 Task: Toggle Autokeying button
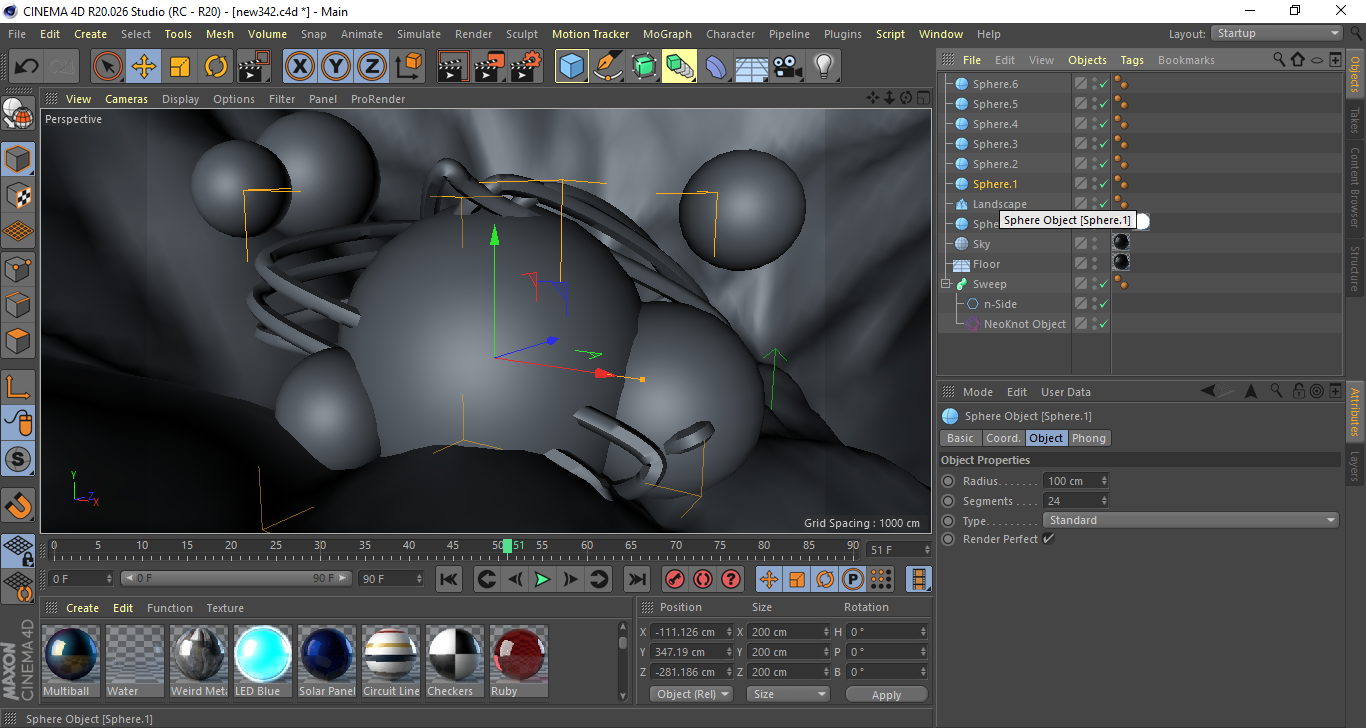click(x=703, y=579)
